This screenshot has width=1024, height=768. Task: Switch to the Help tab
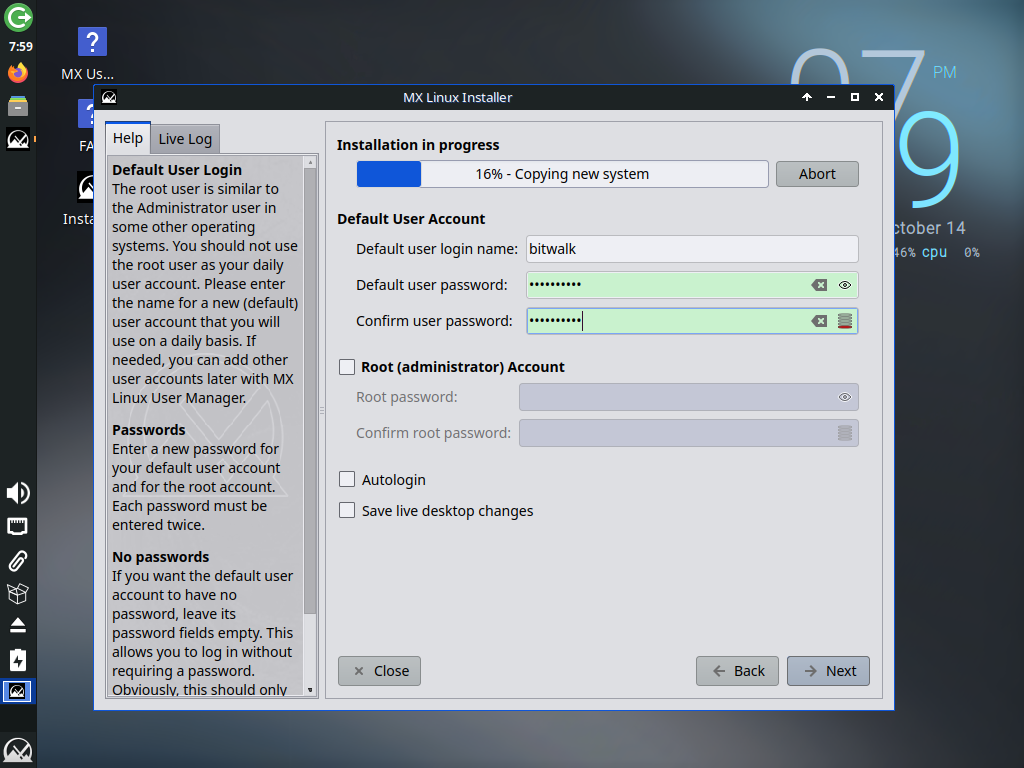click(128, 138)
